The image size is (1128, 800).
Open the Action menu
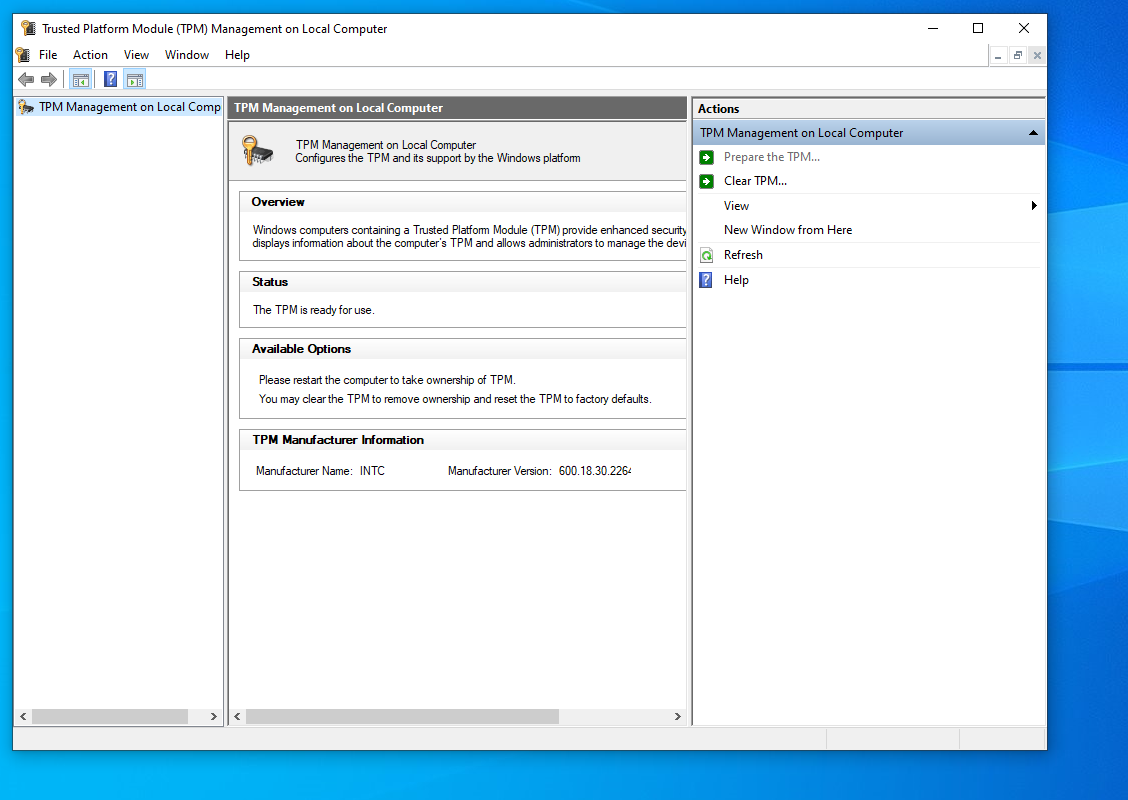click(x=90, y=55)
